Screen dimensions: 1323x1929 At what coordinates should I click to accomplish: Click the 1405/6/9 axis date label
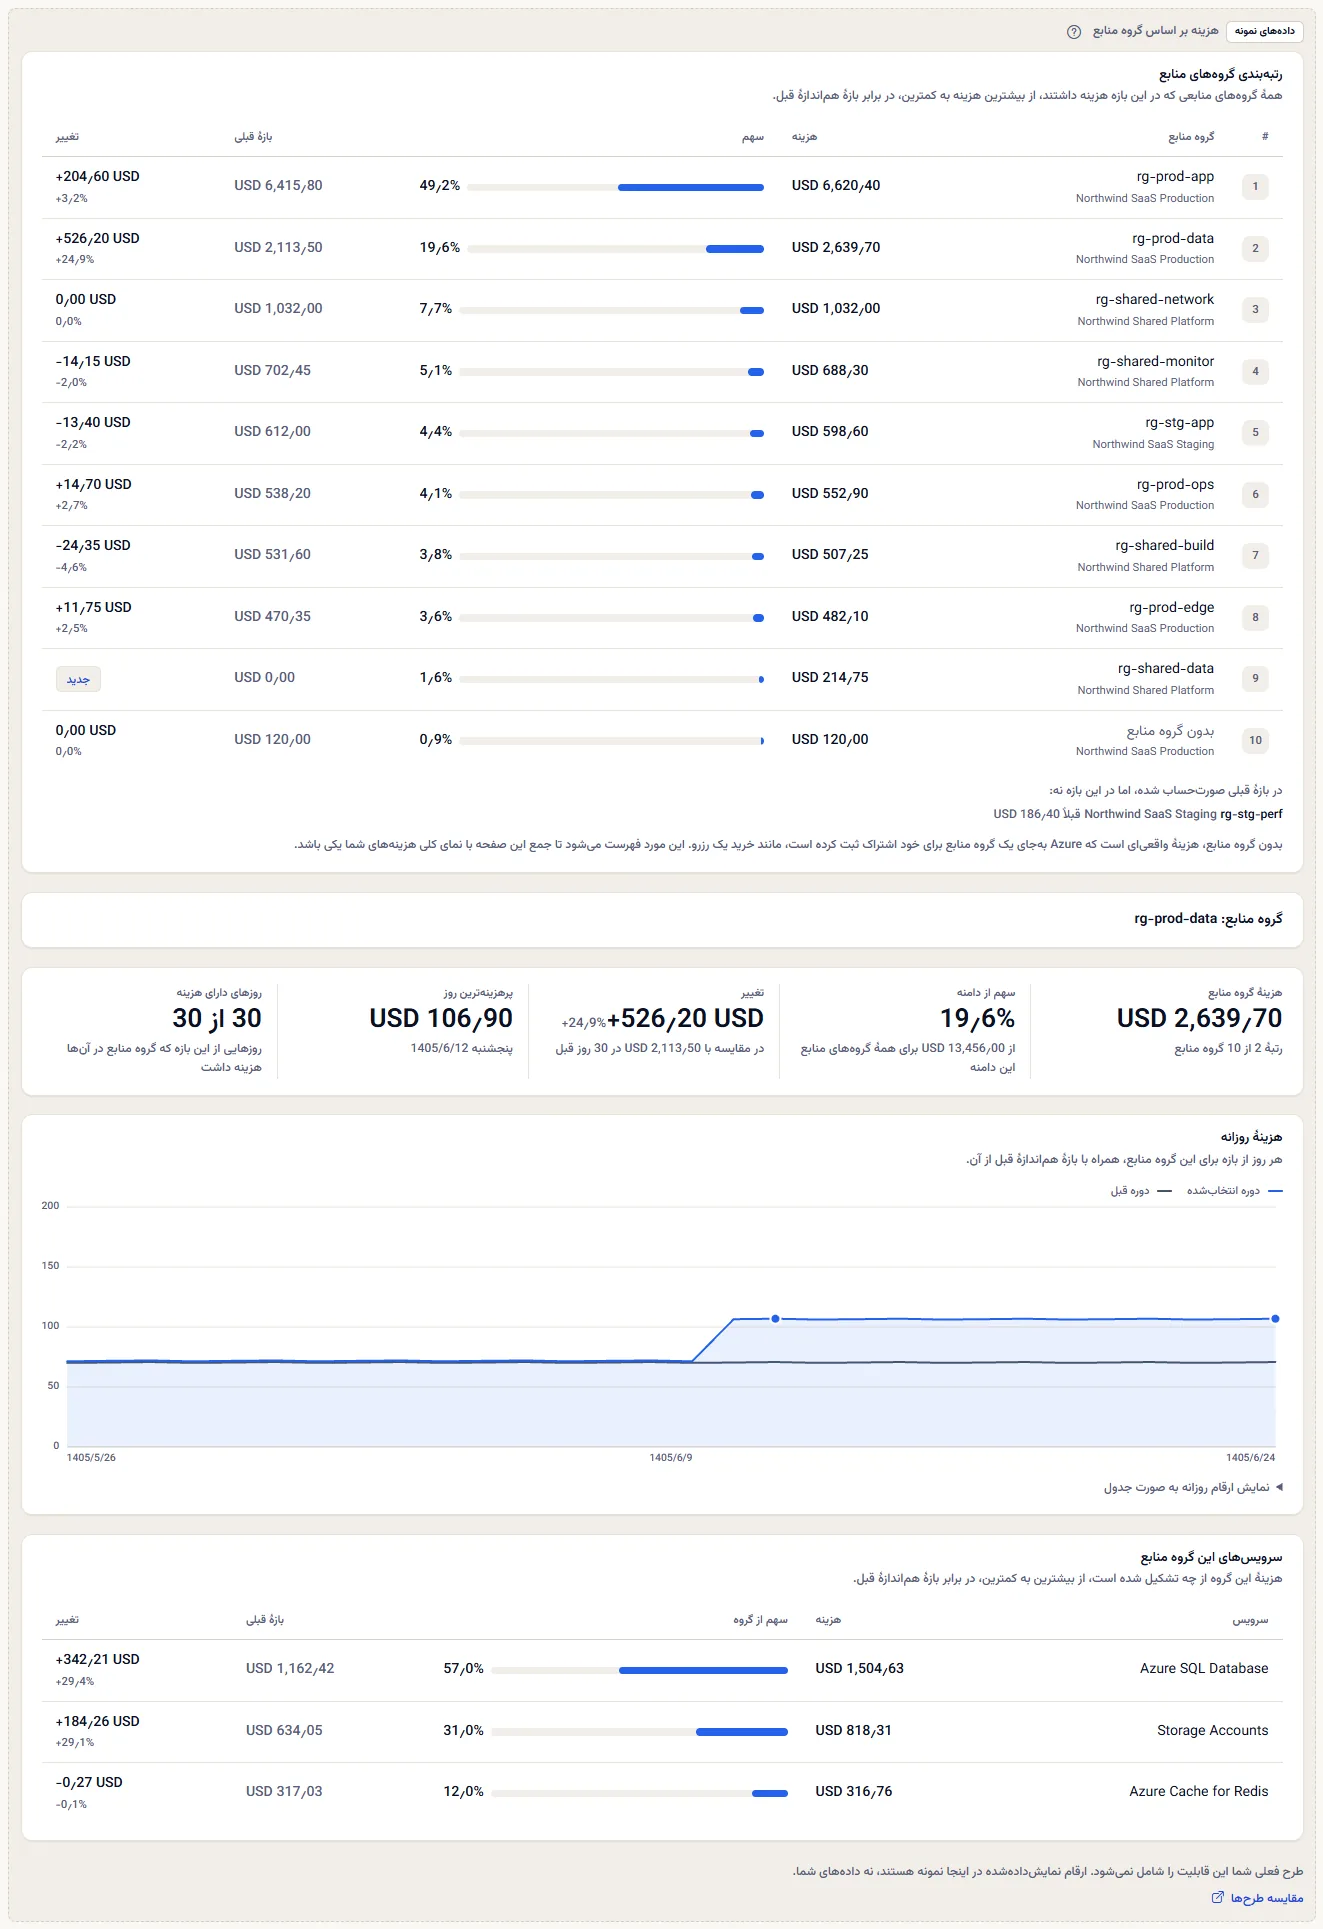tap(671, 1458)
